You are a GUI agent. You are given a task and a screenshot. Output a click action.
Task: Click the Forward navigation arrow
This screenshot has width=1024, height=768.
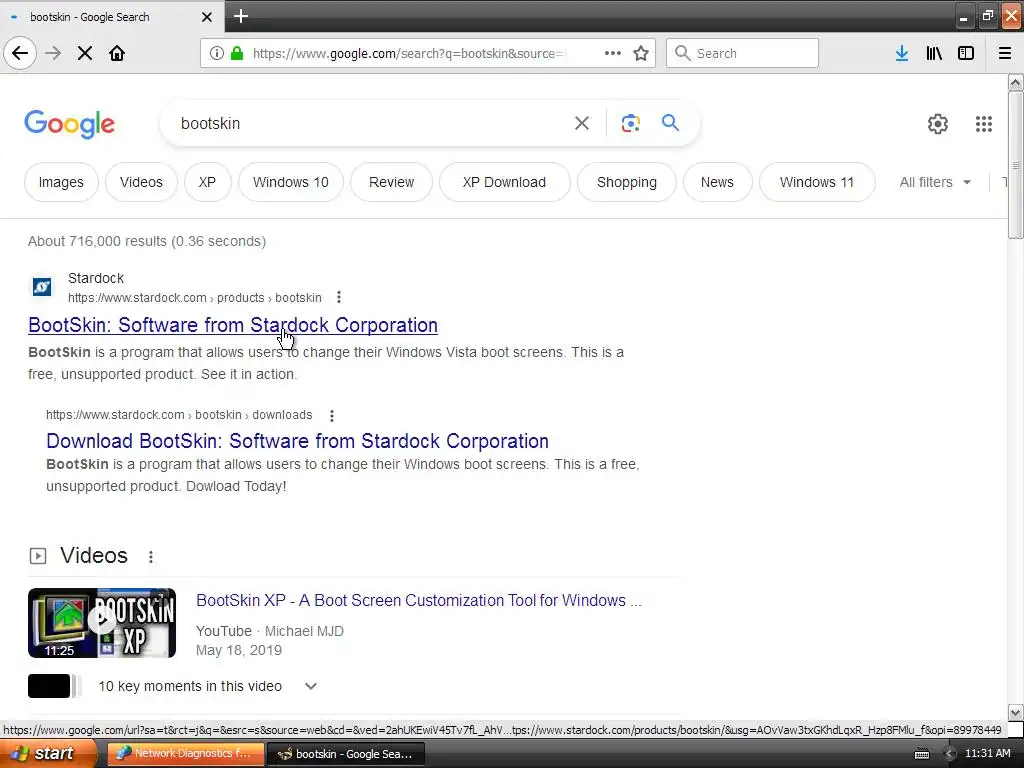pos(53,53)
